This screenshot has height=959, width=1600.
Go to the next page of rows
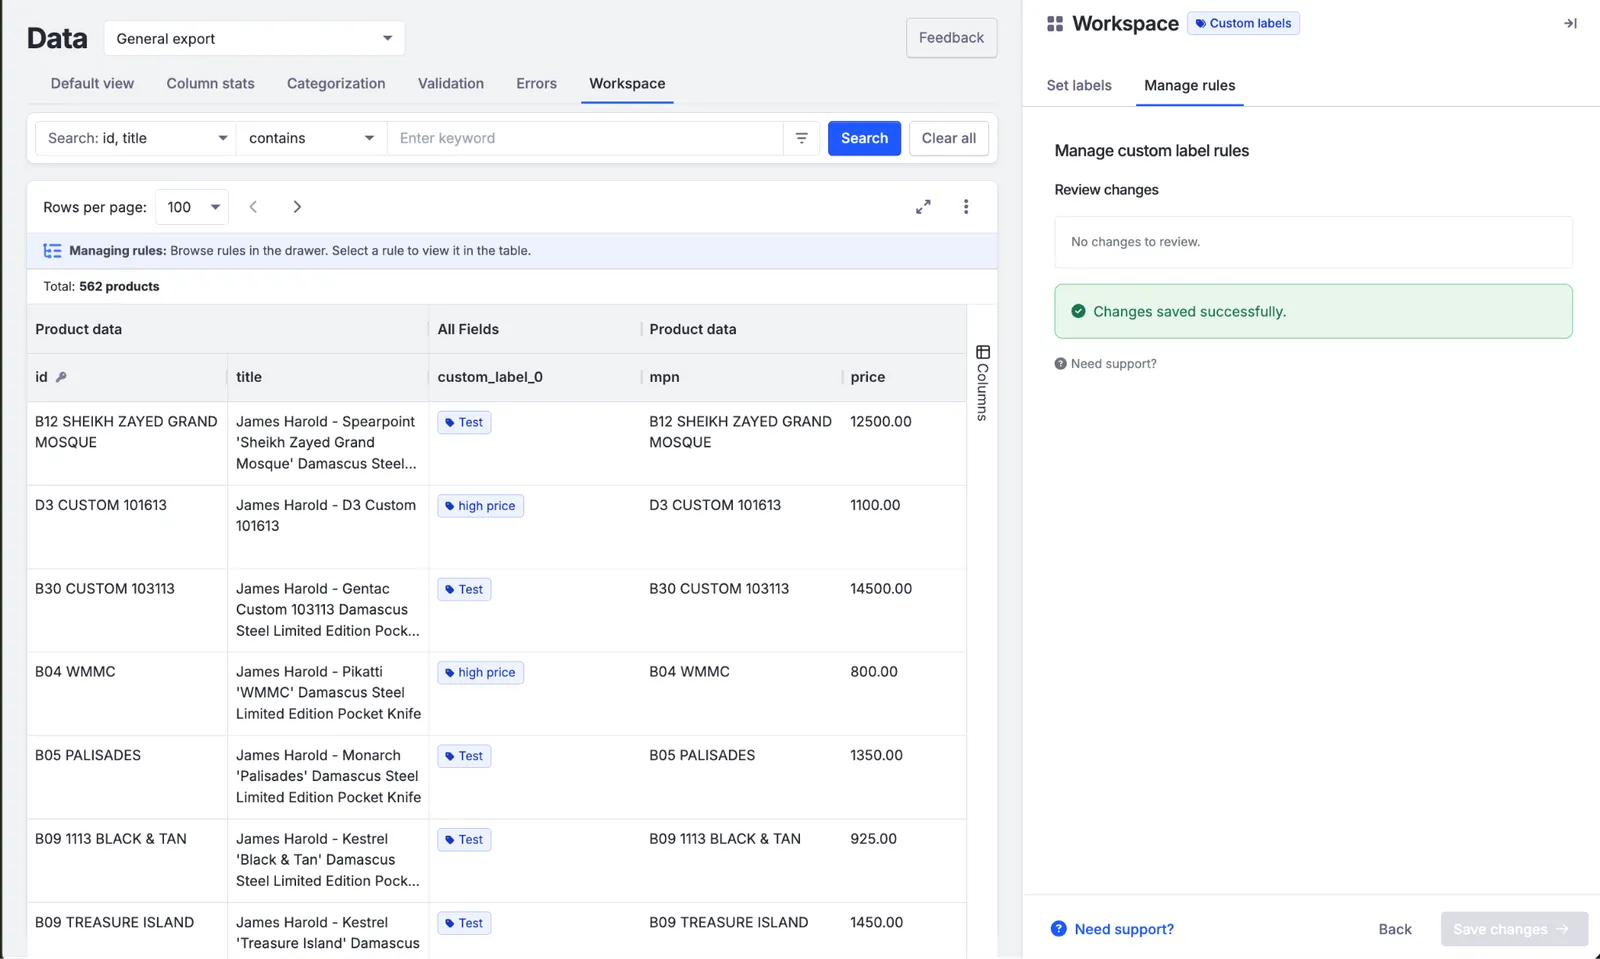(x=297, y=207)
